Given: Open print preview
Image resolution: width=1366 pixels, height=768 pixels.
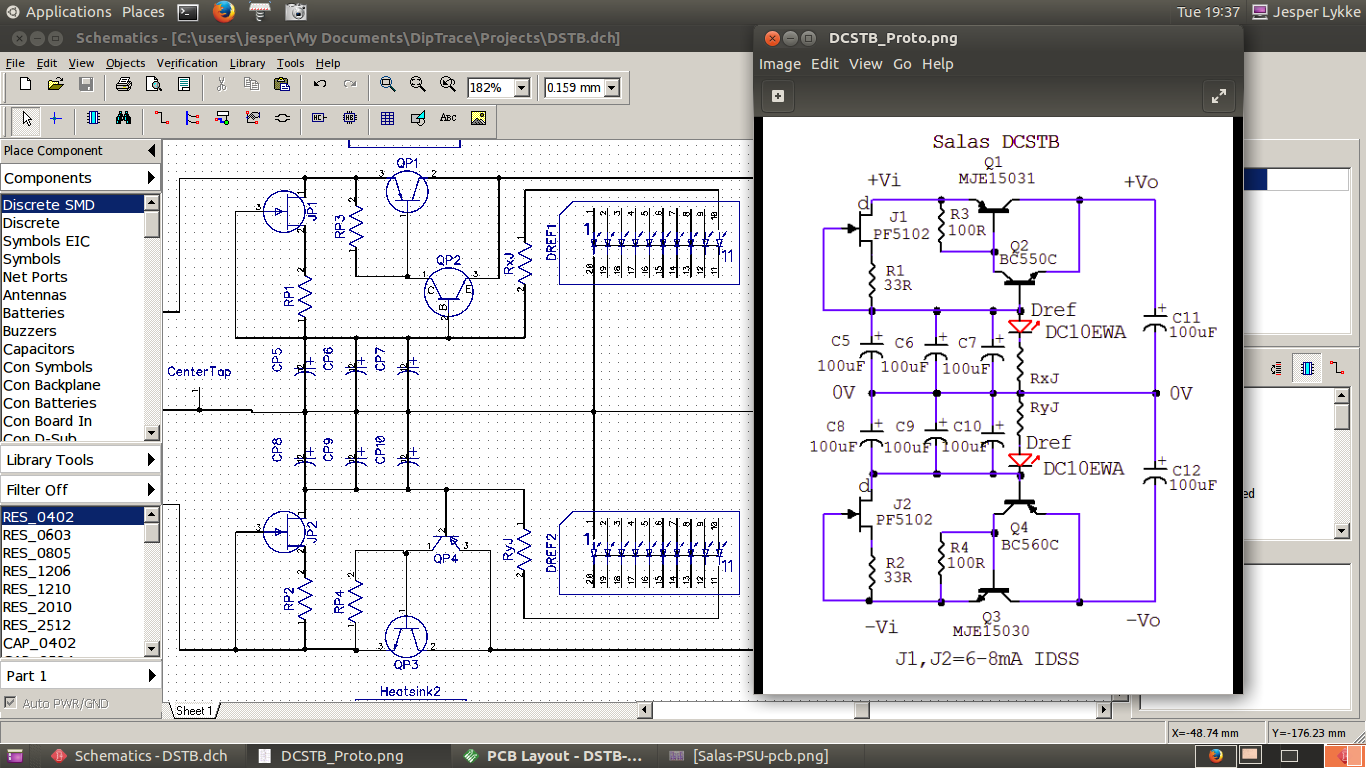Looking at the screenshot, I should point(154,86).
